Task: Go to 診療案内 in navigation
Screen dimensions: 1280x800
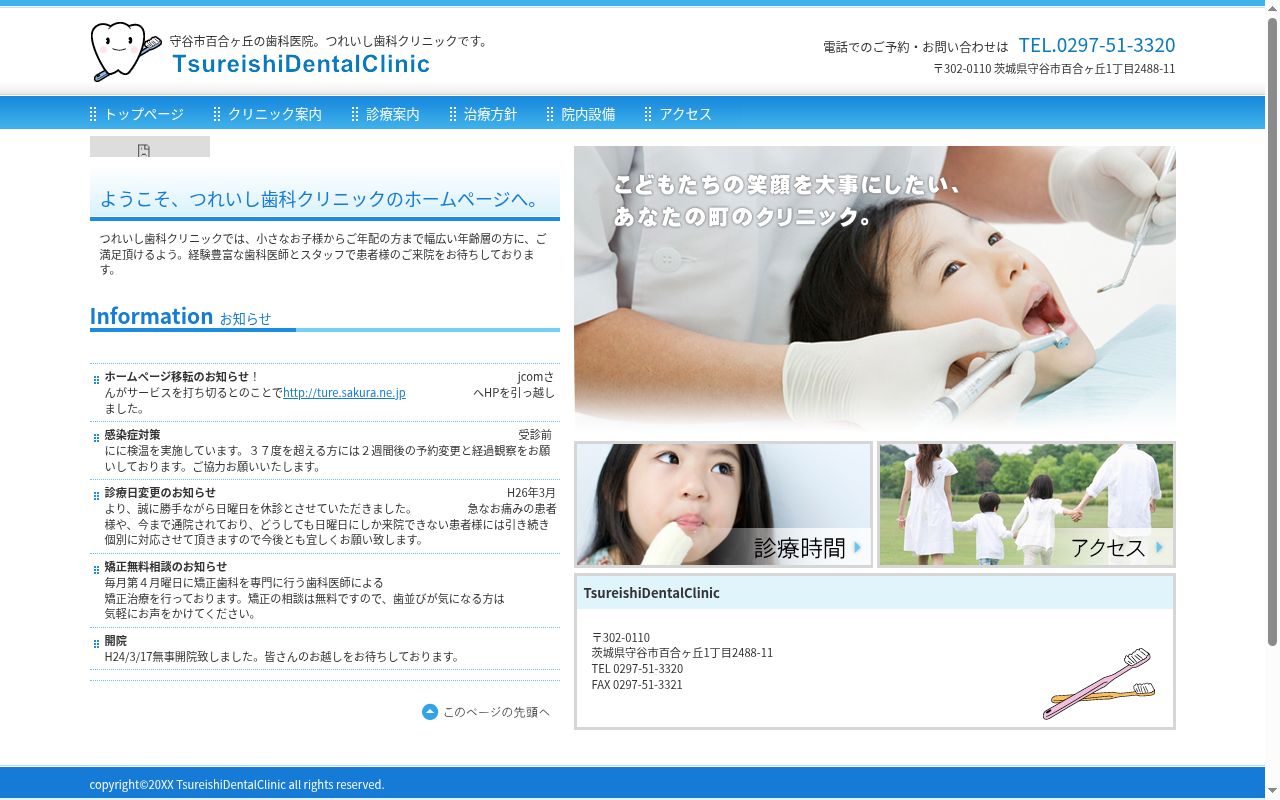Action: coord(385,114)
